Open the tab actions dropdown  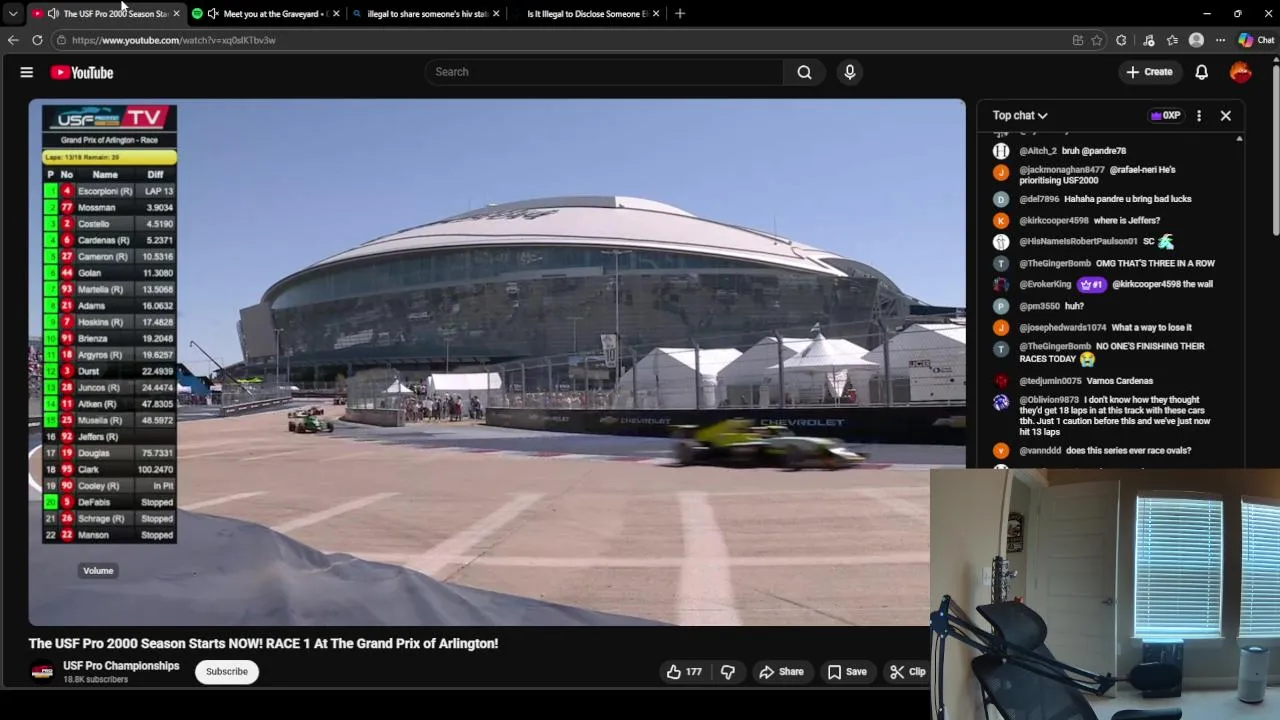click(x=13, y=13)
